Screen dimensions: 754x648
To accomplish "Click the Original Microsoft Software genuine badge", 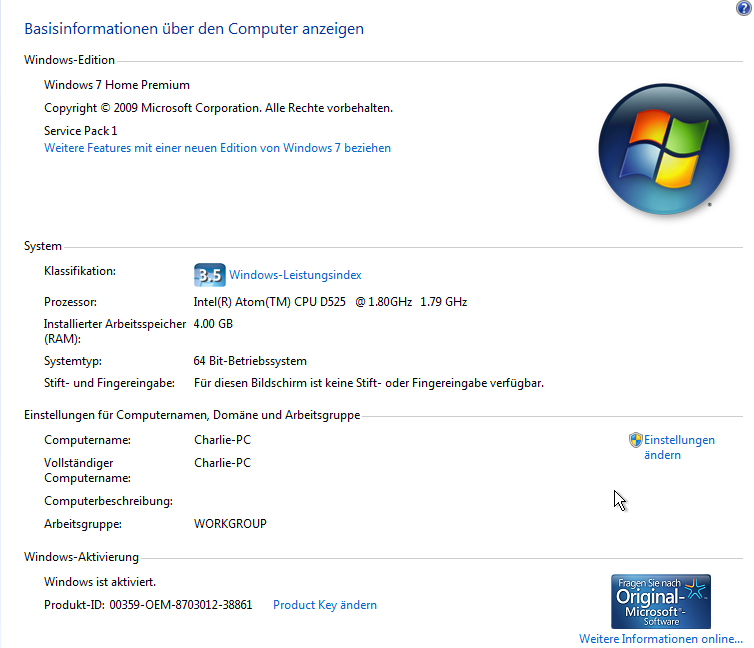I will click(x=661, y=601).
